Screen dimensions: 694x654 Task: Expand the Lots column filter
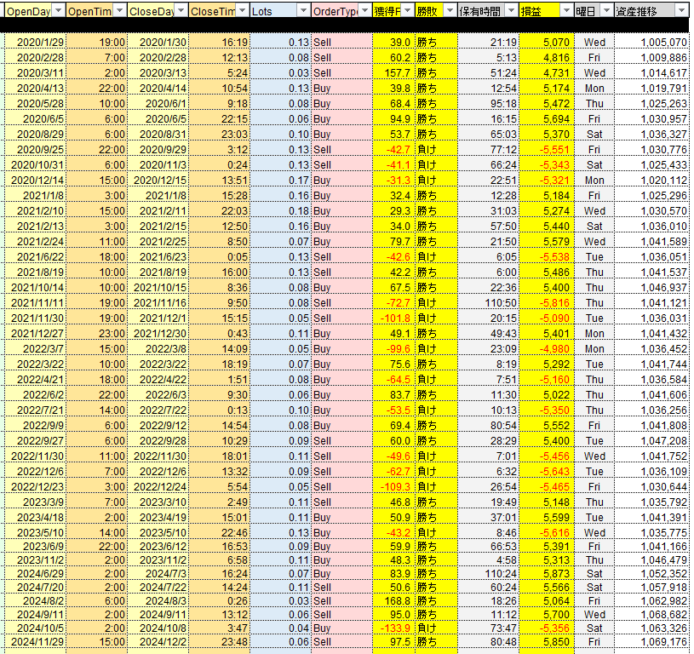[303, 9]
